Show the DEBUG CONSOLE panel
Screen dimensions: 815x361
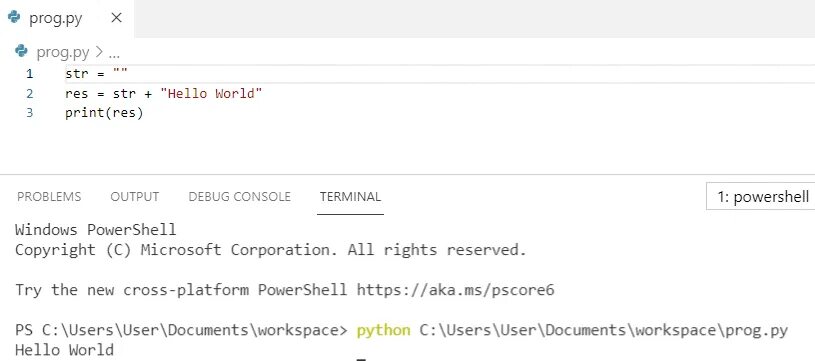240,197
